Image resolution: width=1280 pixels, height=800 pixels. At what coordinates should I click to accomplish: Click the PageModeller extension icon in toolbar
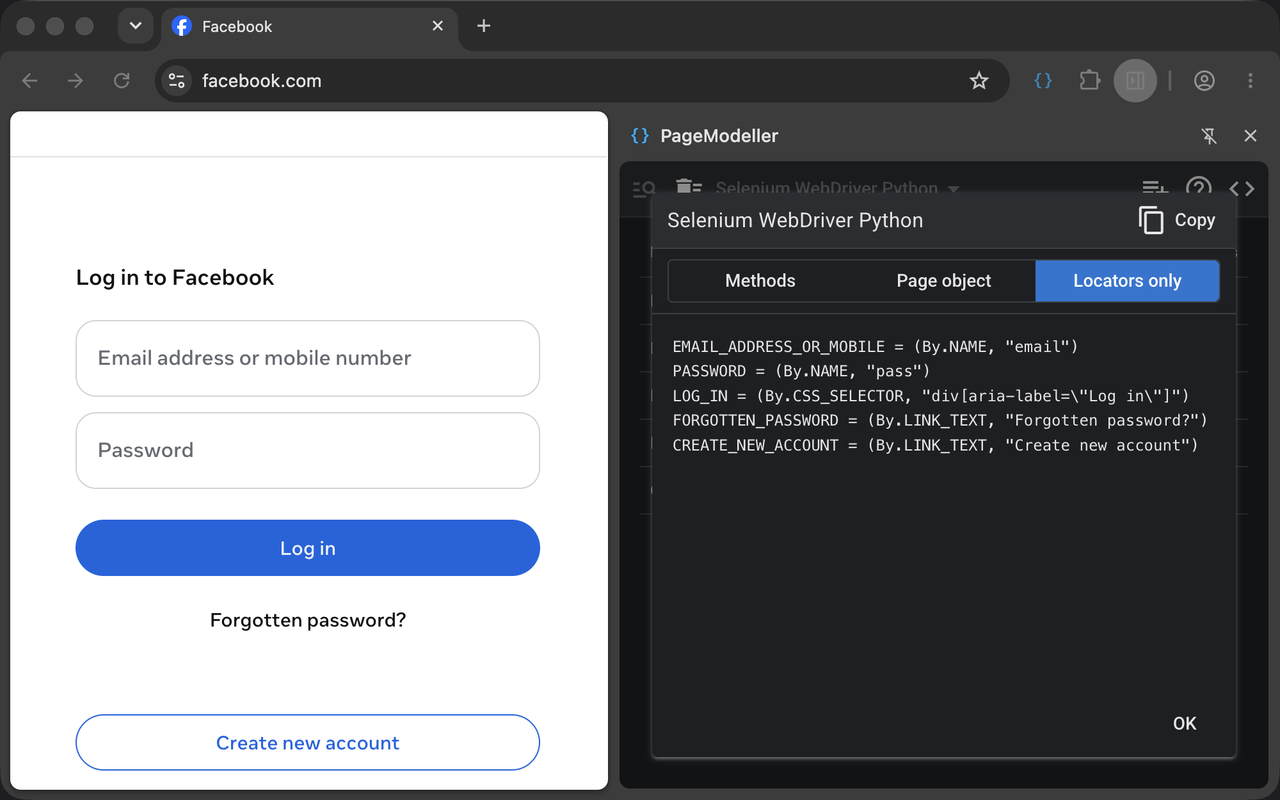1043,81
